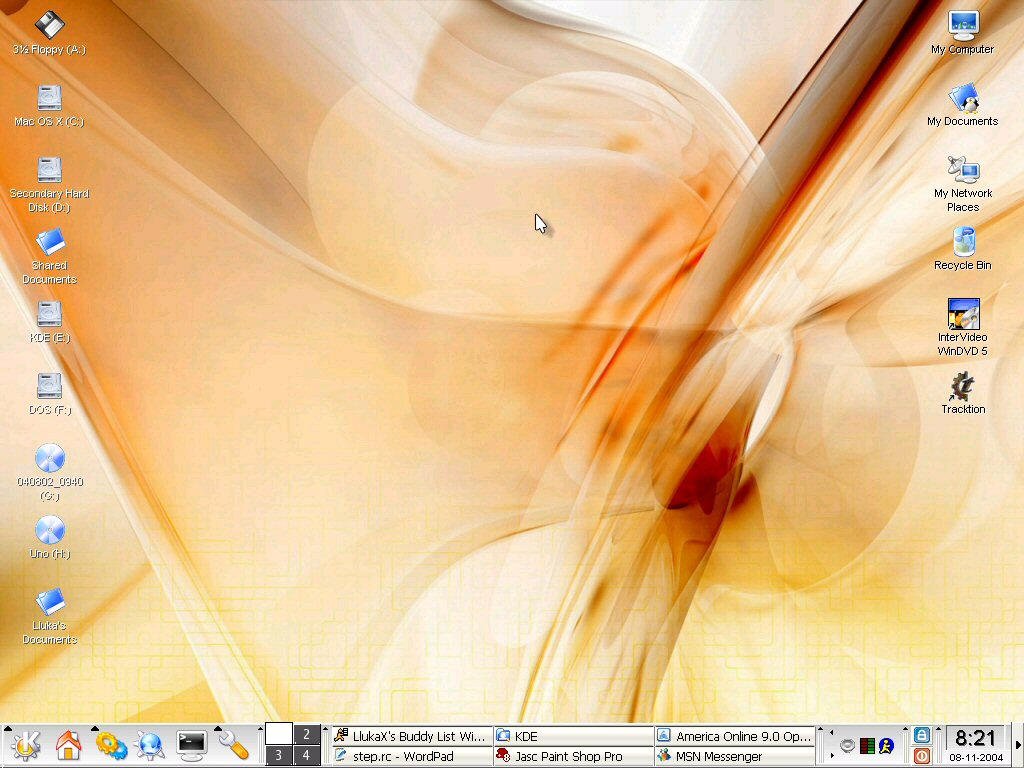Select the Uno (H:) disc icon

pos(50,530)
